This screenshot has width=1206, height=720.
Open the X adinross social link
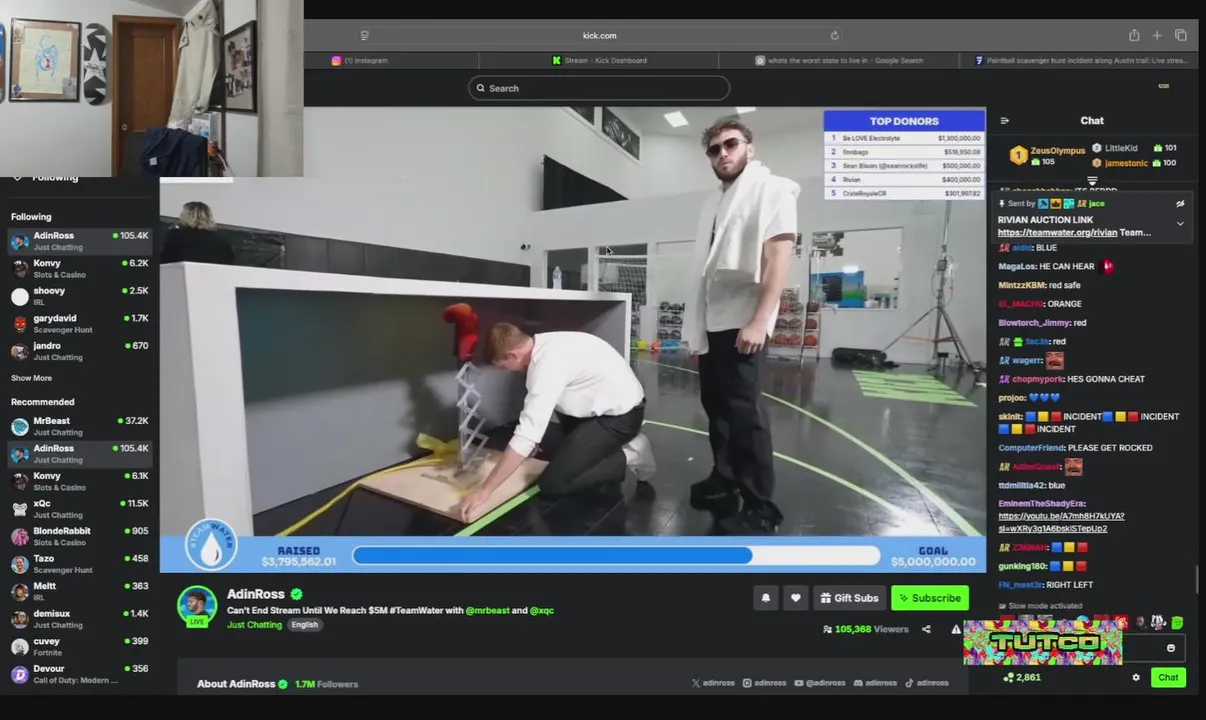point(713,683)
